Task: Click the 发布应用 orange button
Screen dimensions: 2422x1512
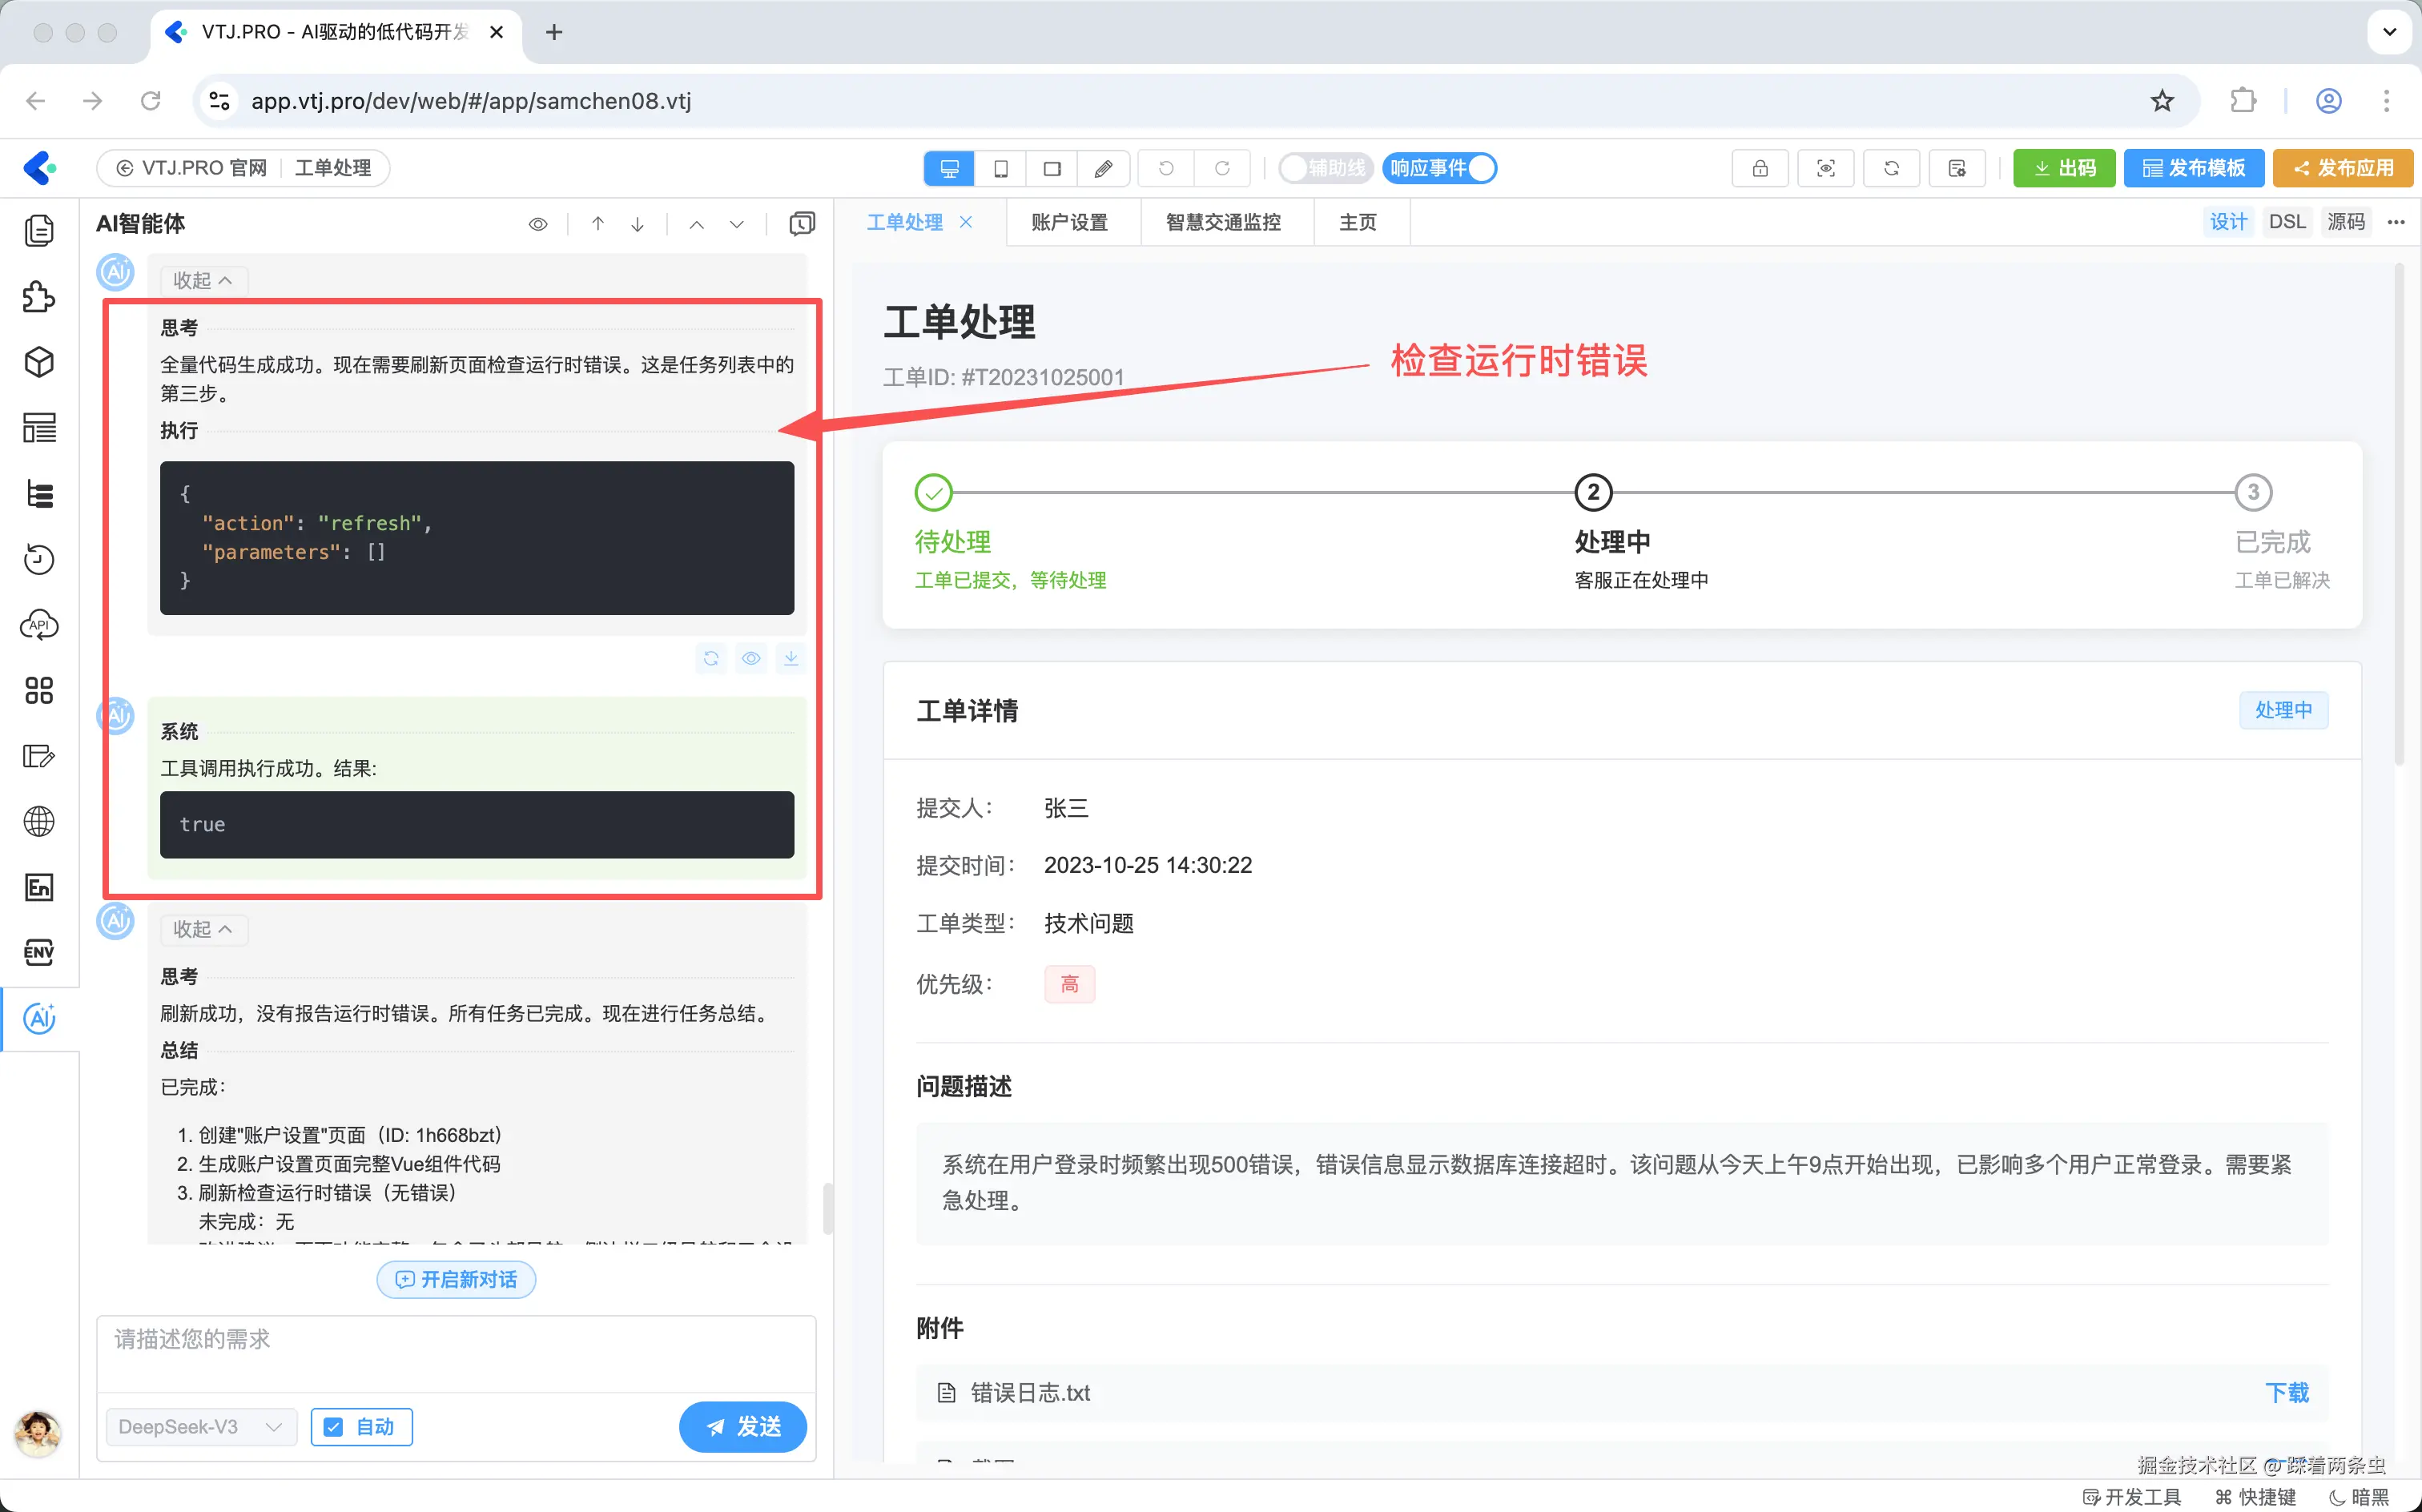Action: [x=2342, y=168]
